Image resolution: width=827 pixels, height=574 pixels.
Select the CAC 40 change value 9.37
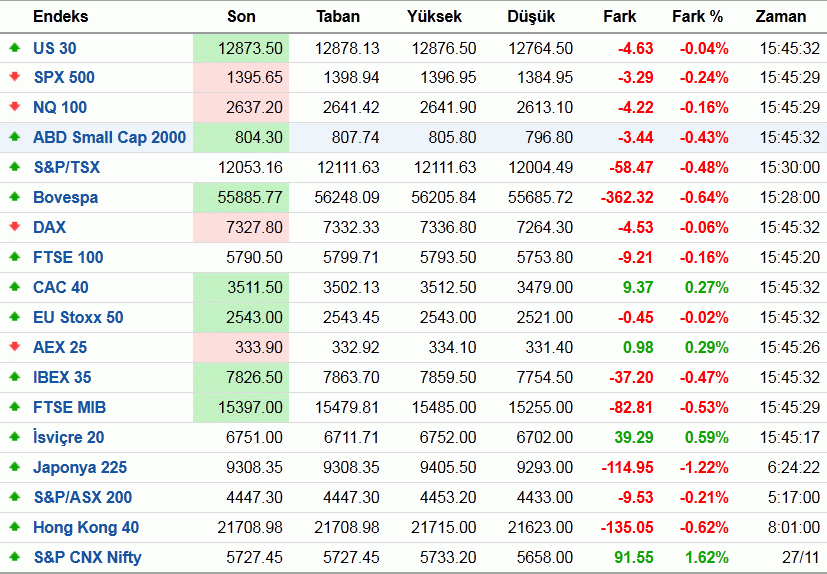638,288
